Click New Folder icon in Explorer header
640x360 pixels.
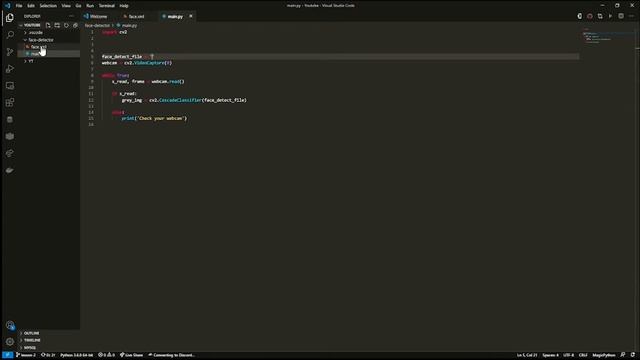pyautogui.click(x=57, y=25)
